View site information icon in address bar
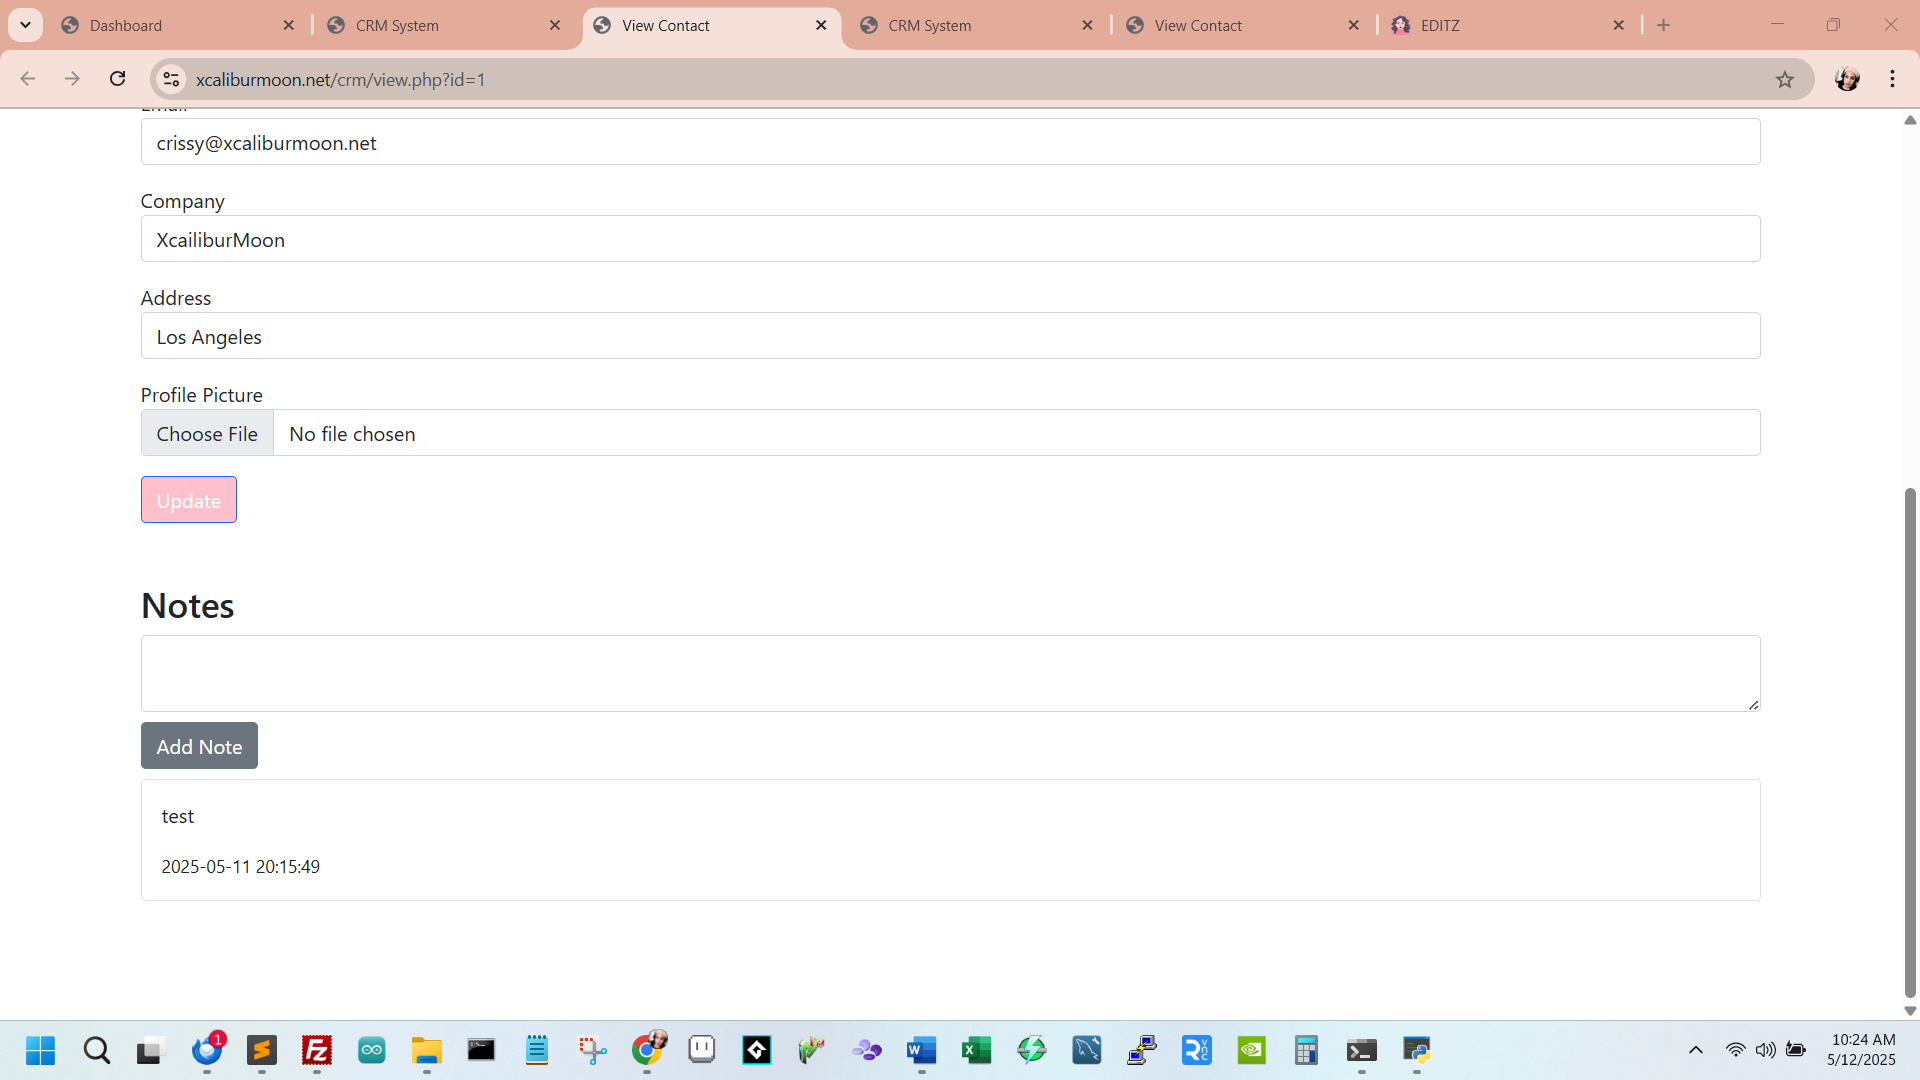The image size is (1920, 1080). (x=171, y=79)
